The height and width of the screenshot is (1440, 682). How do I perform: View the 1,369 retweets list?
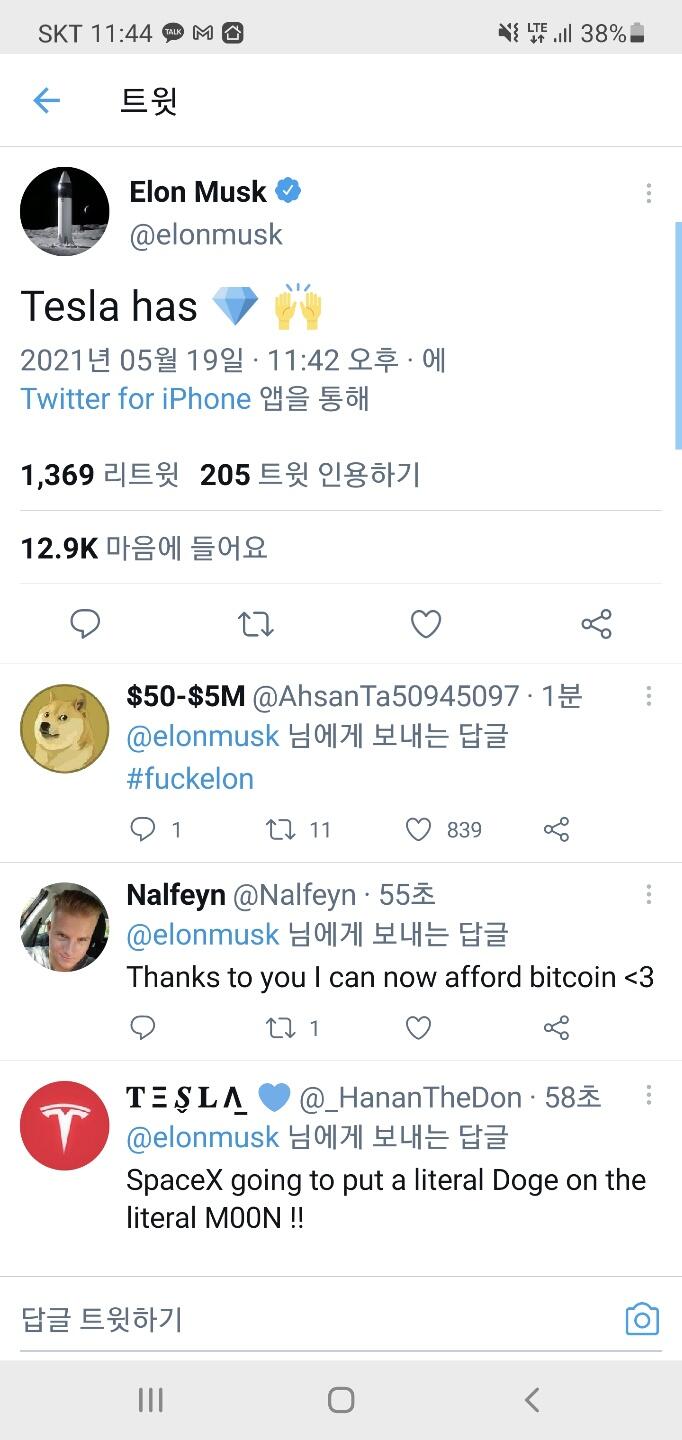[99, 475]
